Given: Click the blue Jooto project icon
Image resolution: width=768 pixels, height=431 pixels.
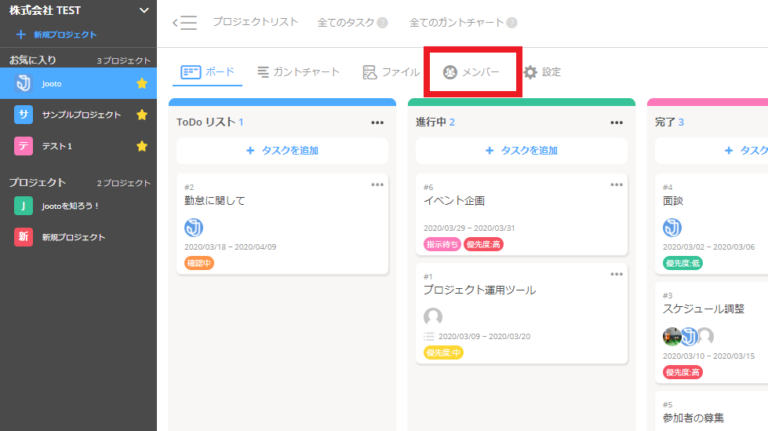Looking at the screenshot, I should [x=23, y=83].
